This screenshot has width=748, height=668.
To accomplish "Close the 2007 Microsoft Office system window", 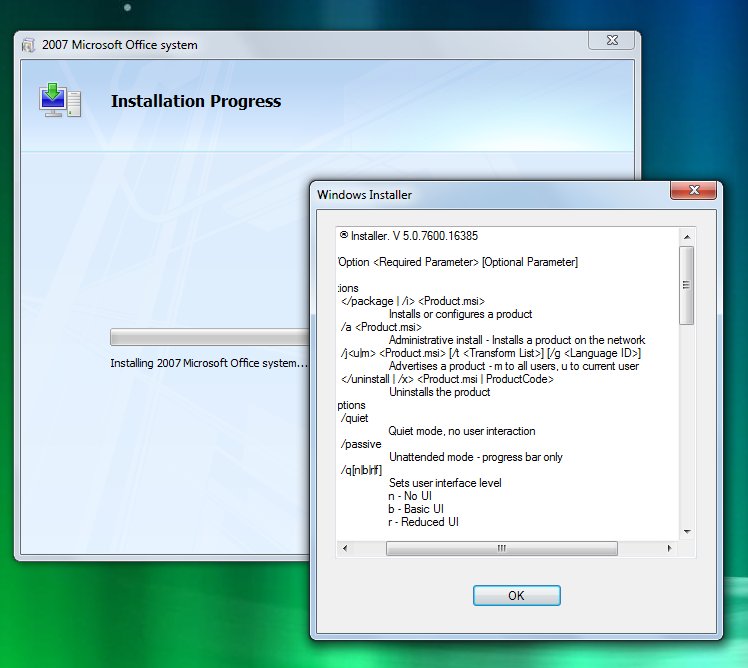I will pyautogui.click(x=609, y=42).
